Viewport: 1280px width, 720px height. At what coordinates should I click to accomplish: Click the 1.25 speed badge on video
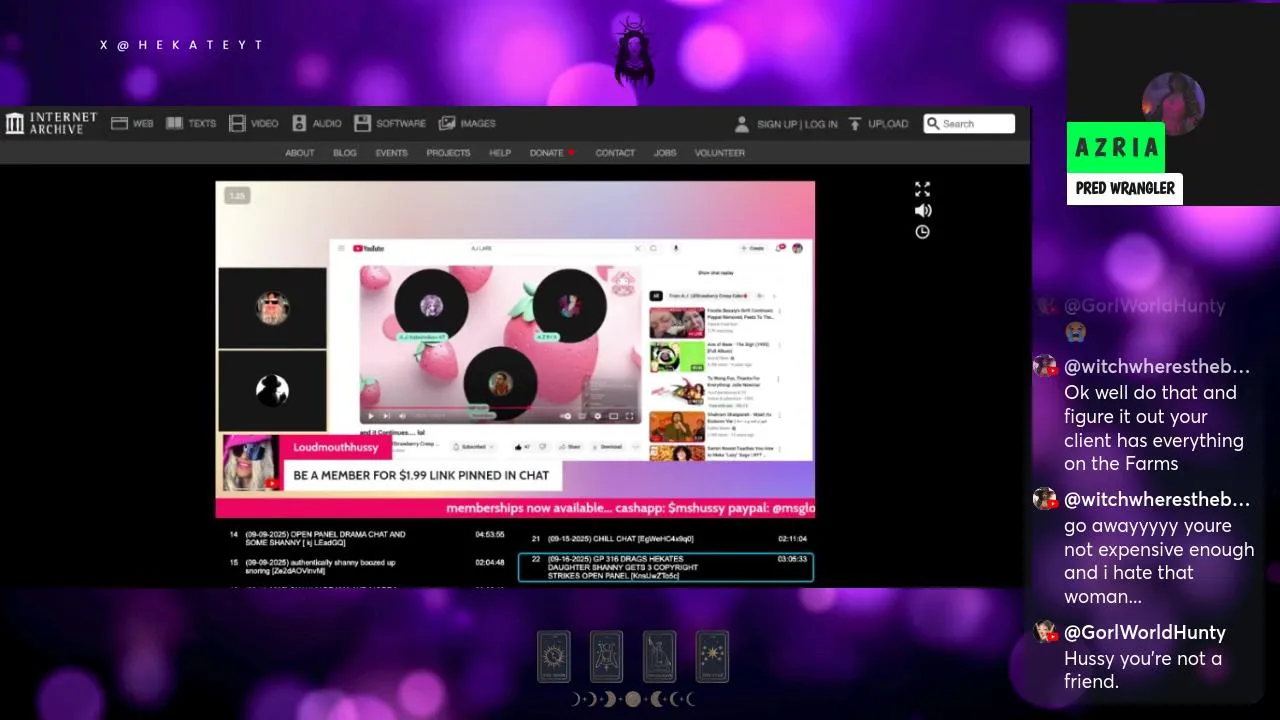click(237, 196)
